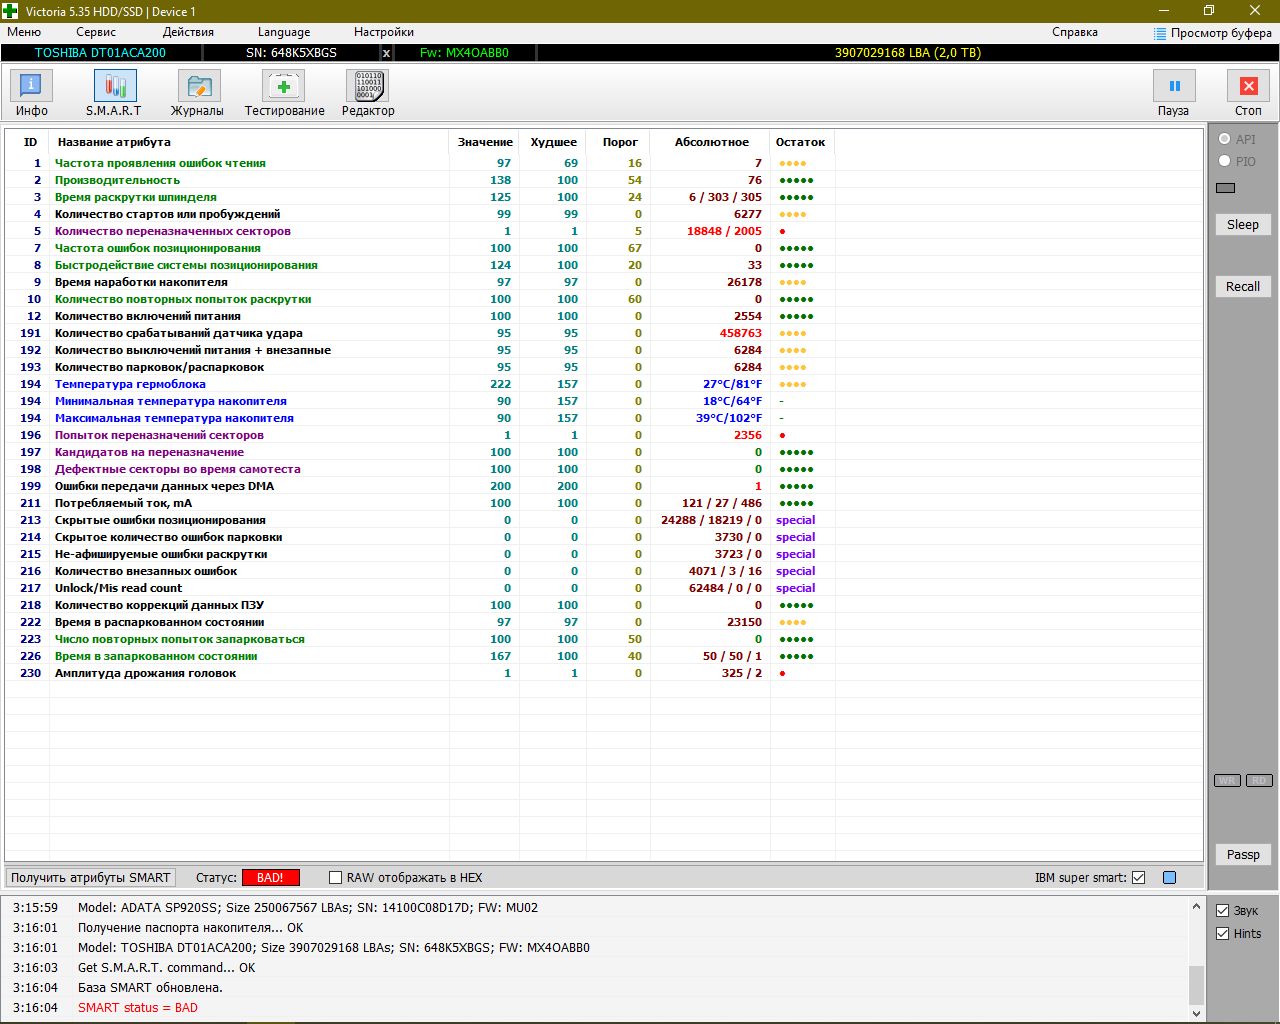Click the Пауза pause button
This screenshot has height=1024, width=1280.
(x=1174, y=94)
